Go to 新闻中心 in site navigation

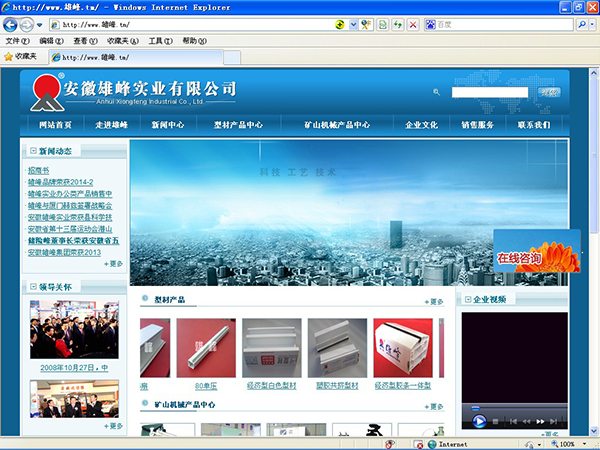coord(167,125)
